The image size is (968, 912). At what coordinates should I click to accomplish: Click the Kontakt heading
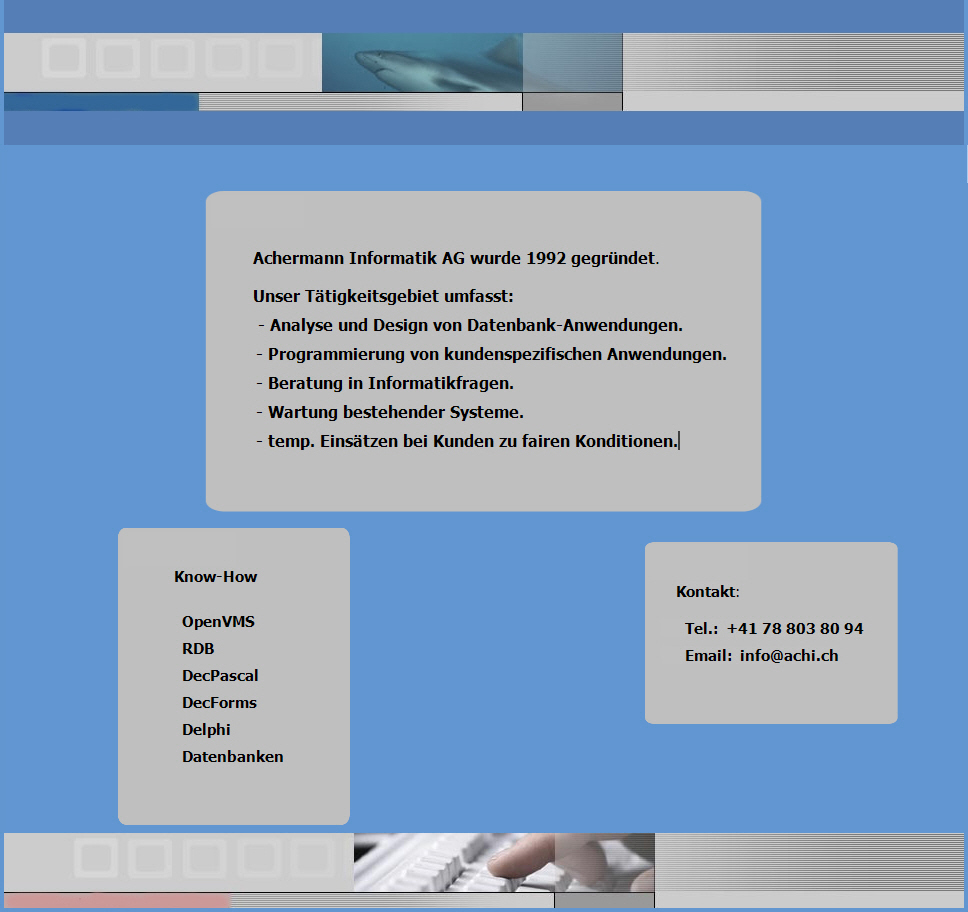[x=706, y=592]
